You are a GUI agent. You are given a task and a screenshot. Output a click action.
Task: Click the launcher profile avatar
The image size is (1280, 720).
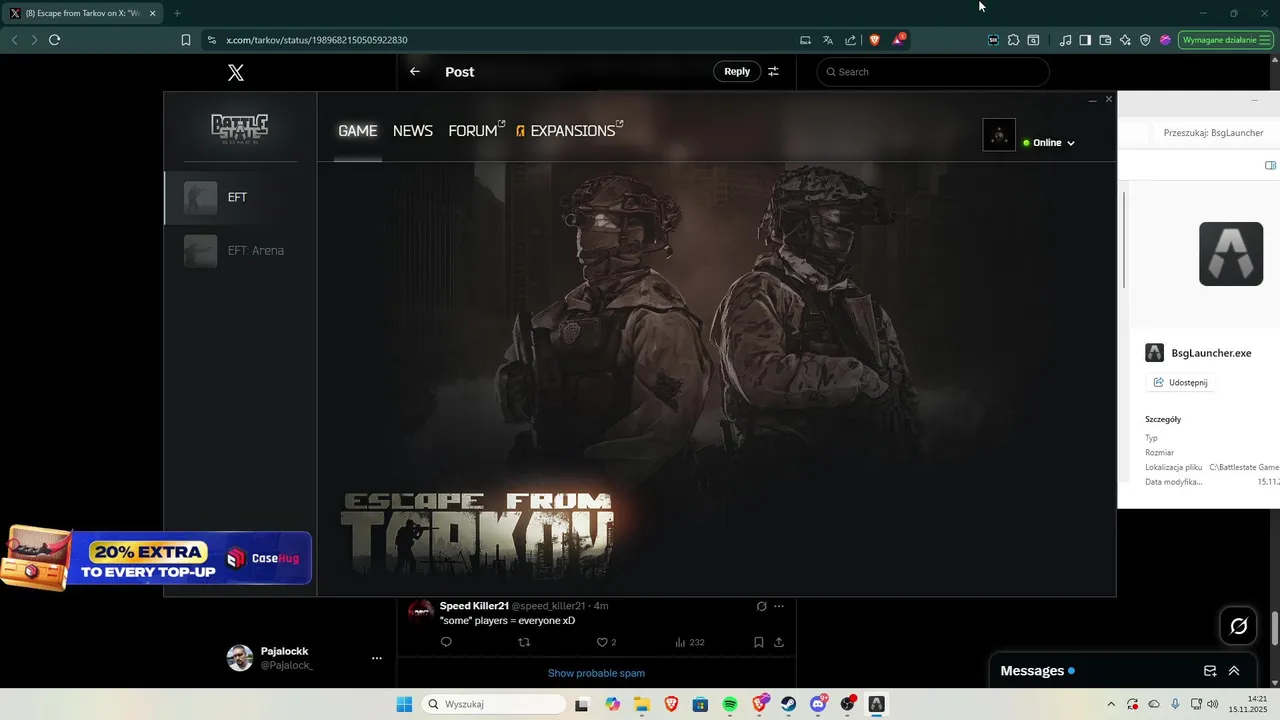(999, 135)
